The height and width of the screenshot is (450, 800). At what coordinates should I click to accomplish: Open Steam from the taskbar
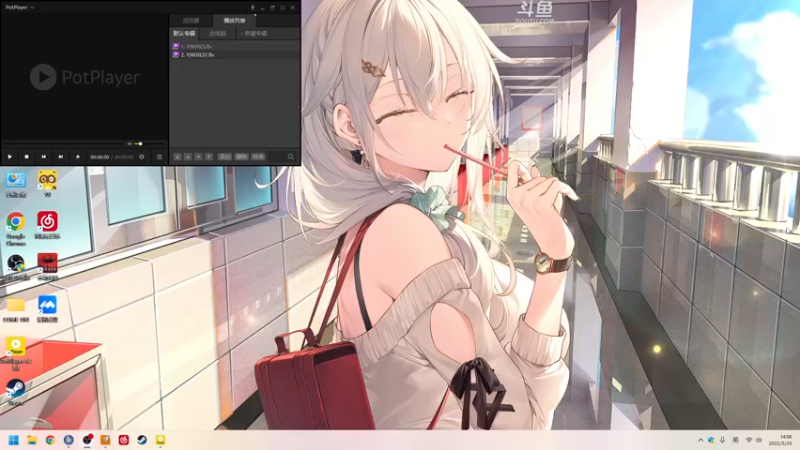[142, 440]
